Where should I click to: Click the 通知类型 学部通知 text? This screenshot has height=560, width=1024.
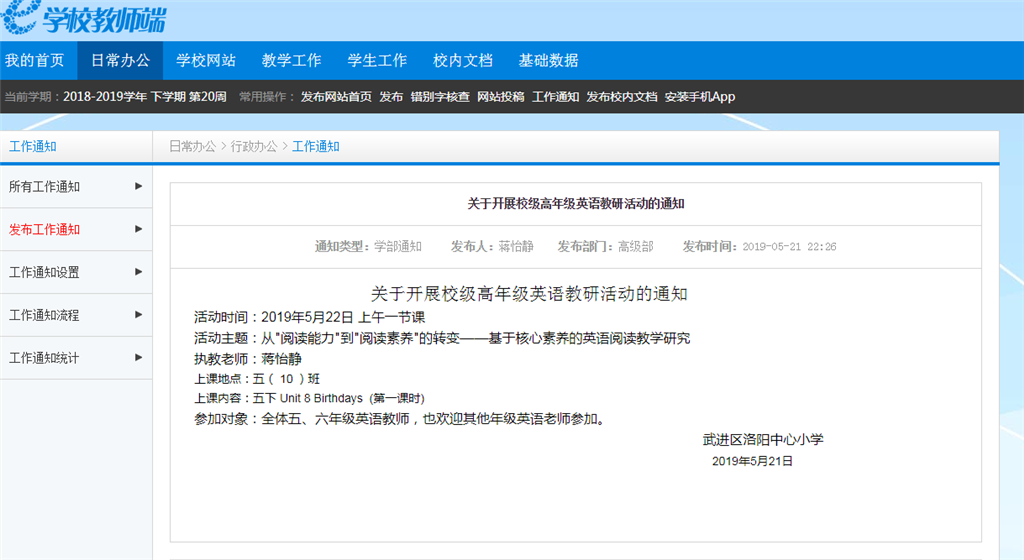(368, 246)
